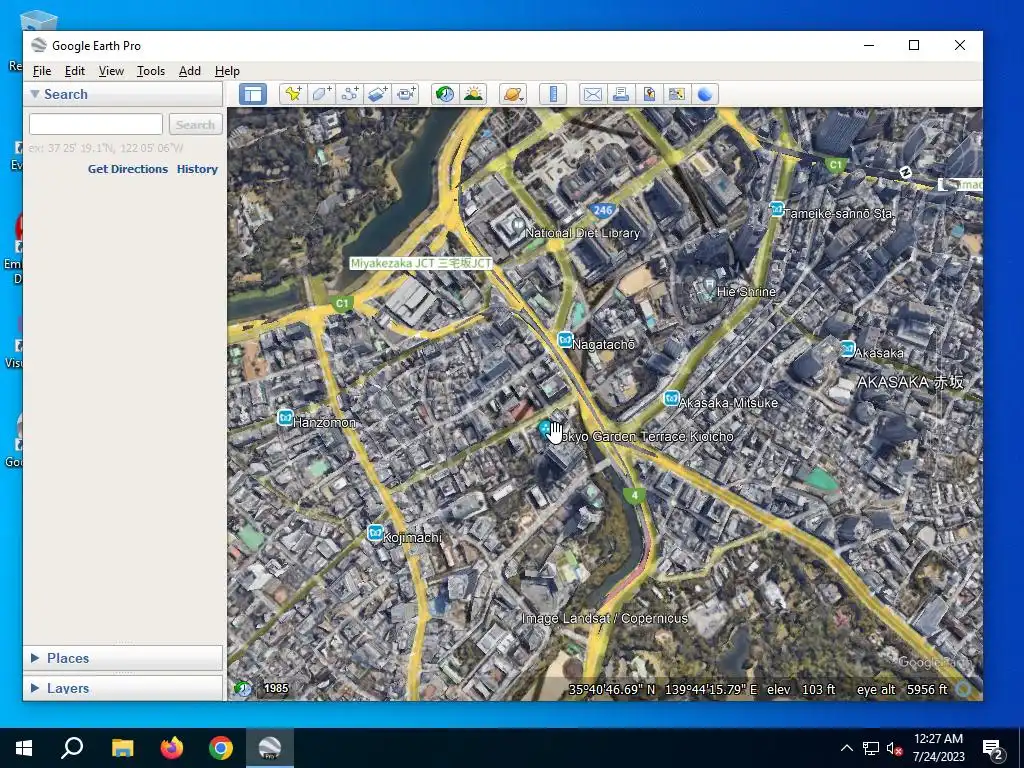Collapse the Search panel
This screenshot has width=1024, height=768.
(35, 94)
